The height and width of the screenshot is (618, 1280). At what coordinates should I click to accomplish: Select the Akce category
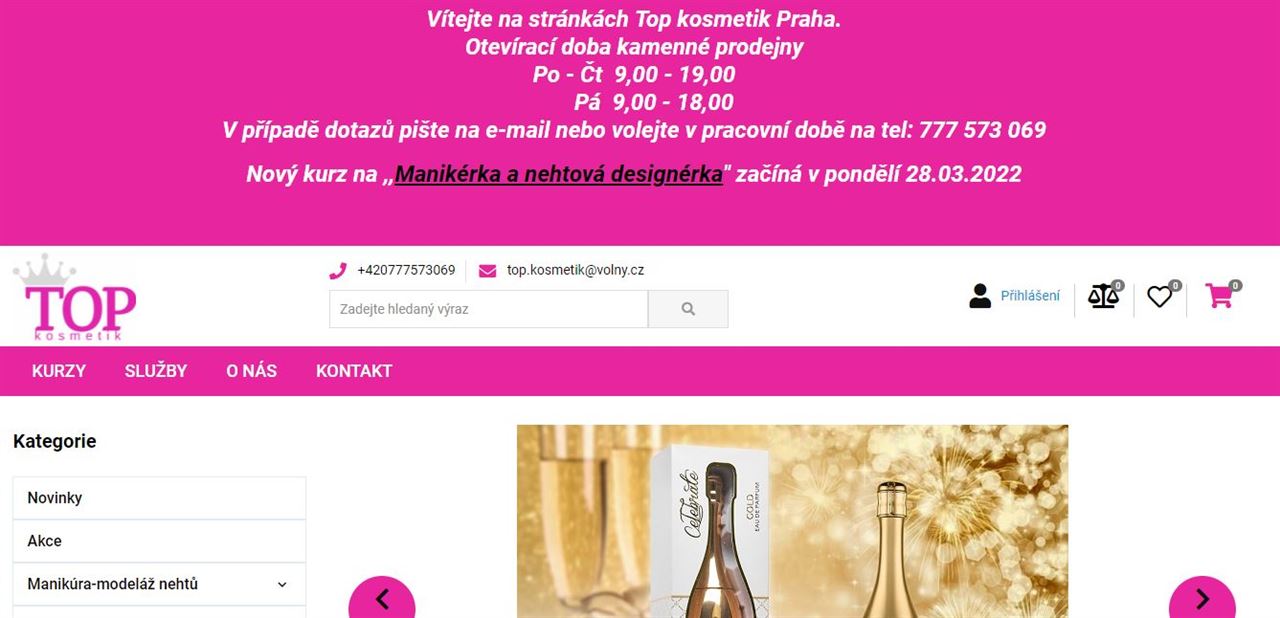click(x=159, y=541)
